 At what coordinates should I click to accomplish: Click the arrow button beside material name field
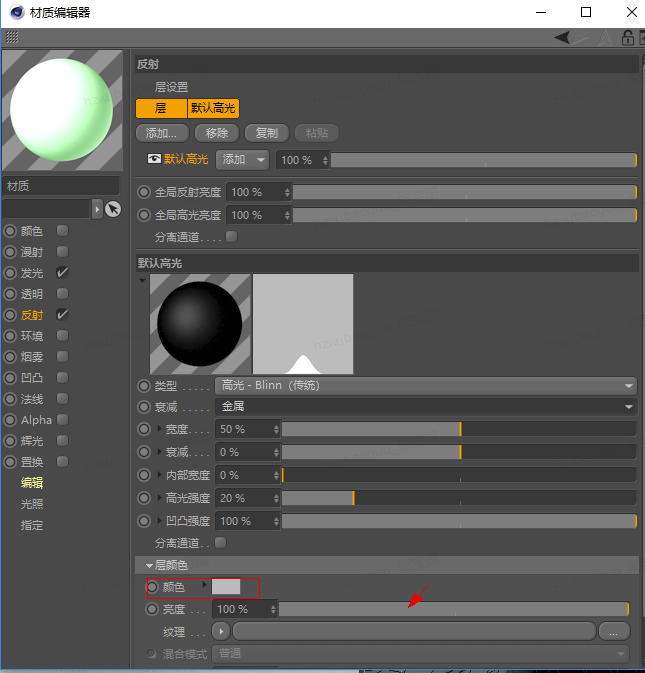[97, 209]
